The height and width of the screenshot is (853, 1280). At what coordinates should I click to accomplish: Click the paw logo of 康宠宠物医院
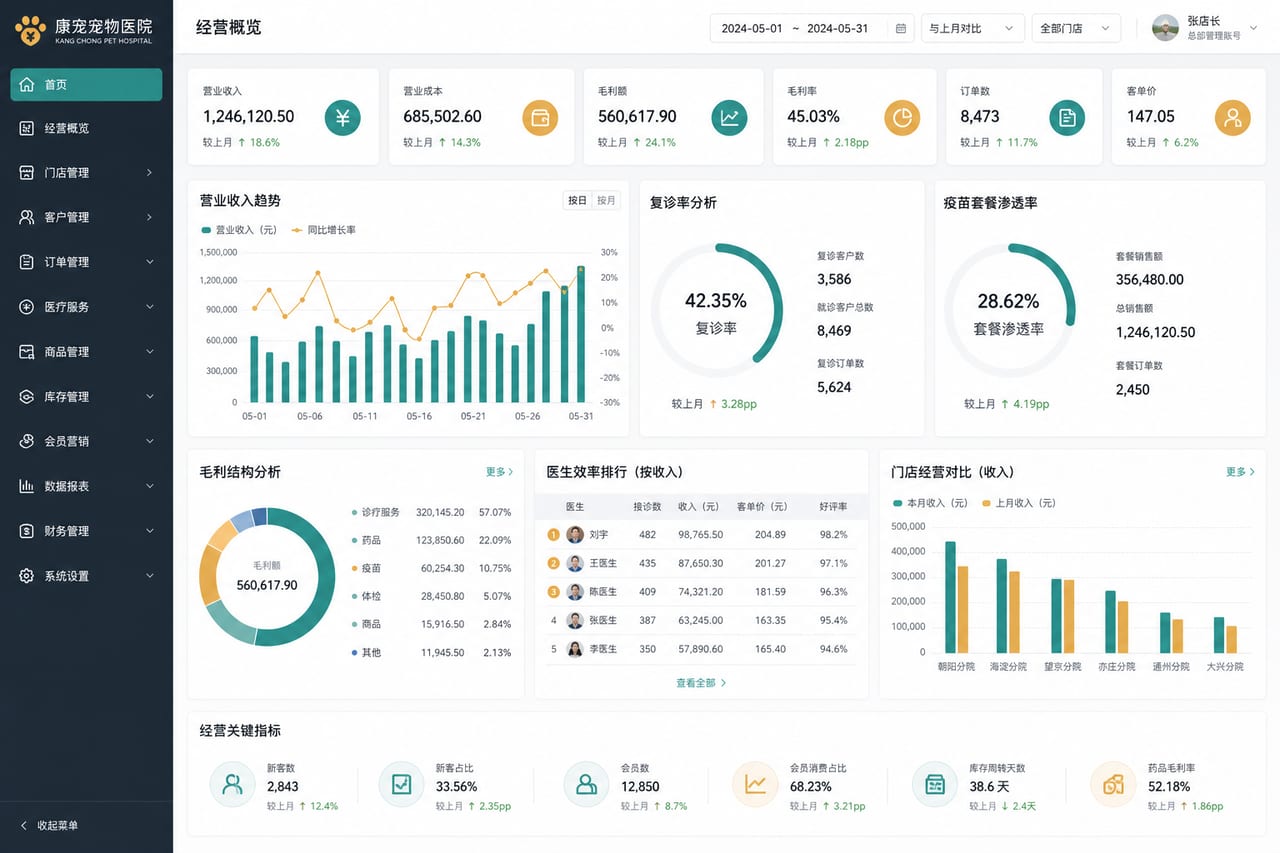coord(31,30)
